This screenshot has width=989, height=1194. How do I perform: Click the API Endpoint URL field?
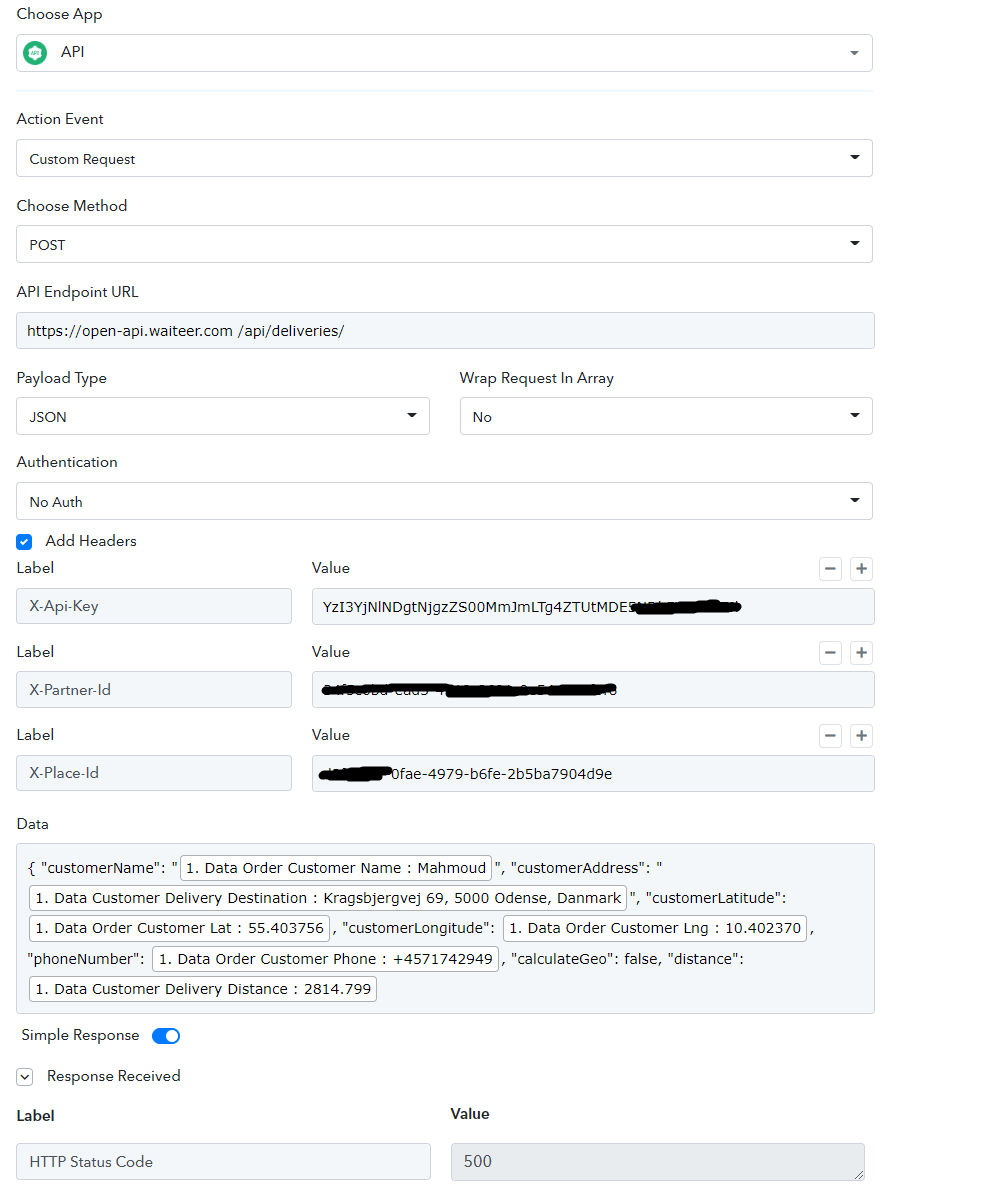[x=445, y=331]
